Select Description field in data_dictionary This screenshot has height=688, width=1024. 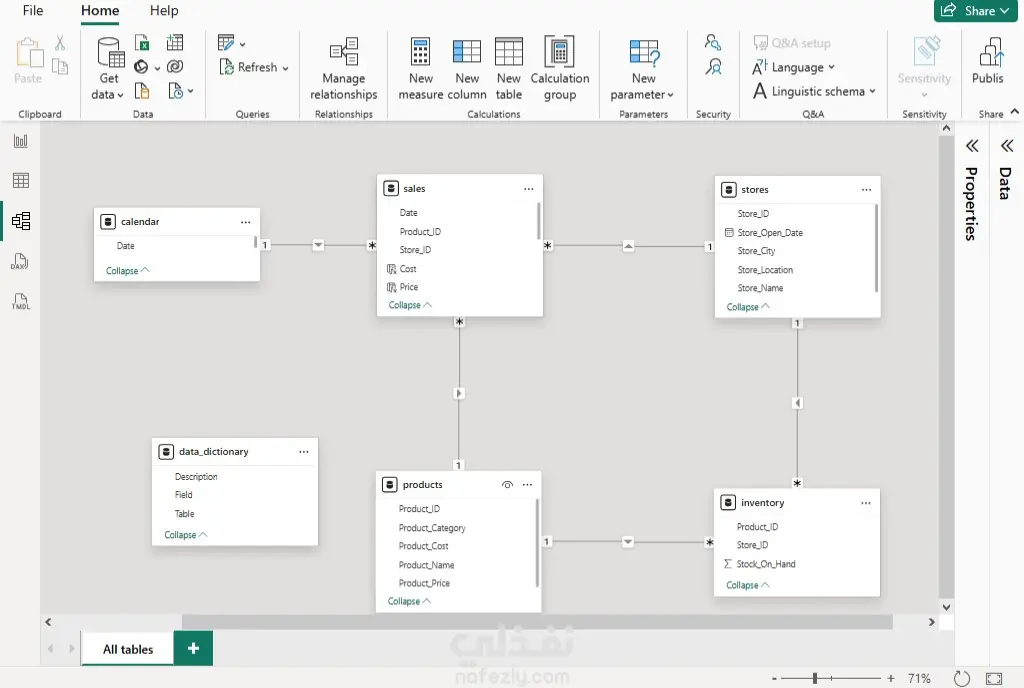pos(196,477)
